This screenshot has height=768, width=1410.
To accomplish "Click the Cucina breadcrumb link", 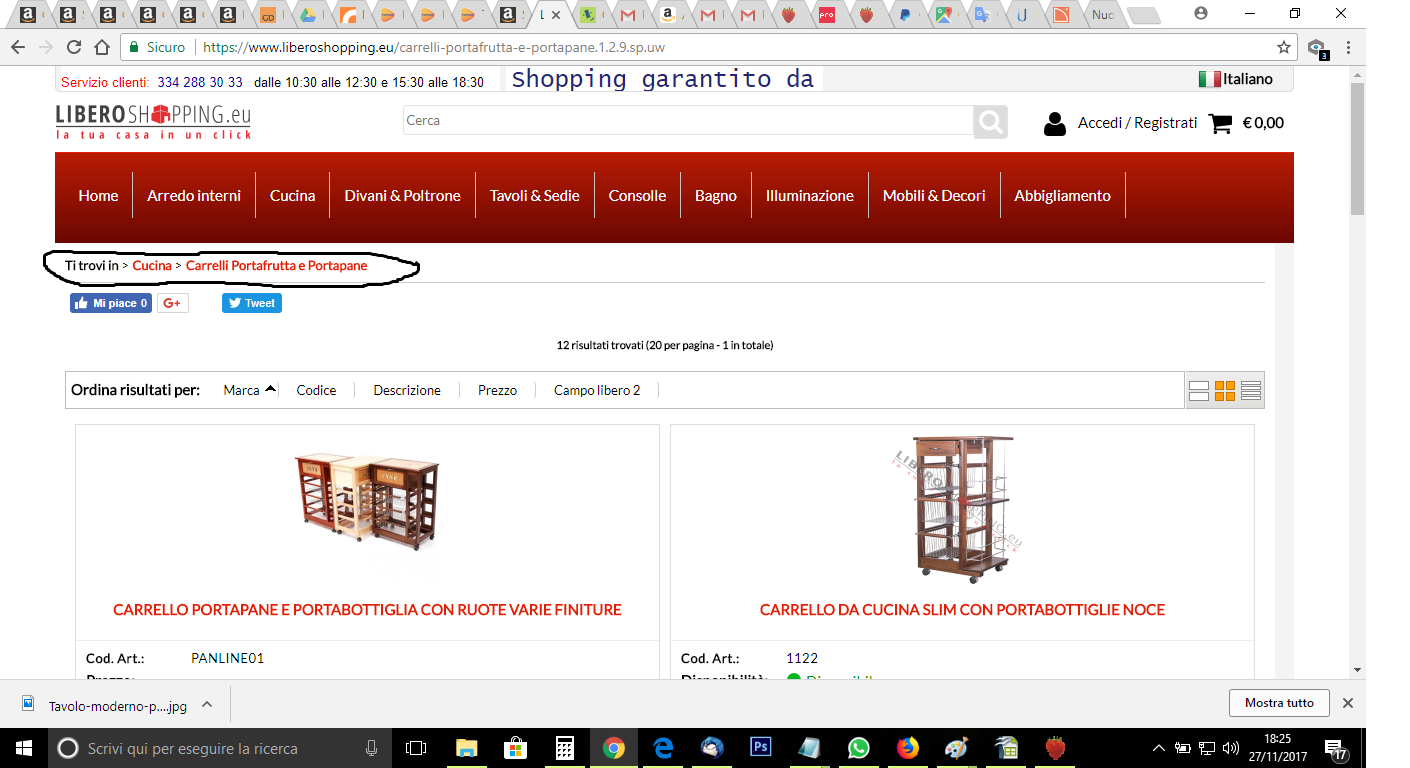I will click(152, 266).
